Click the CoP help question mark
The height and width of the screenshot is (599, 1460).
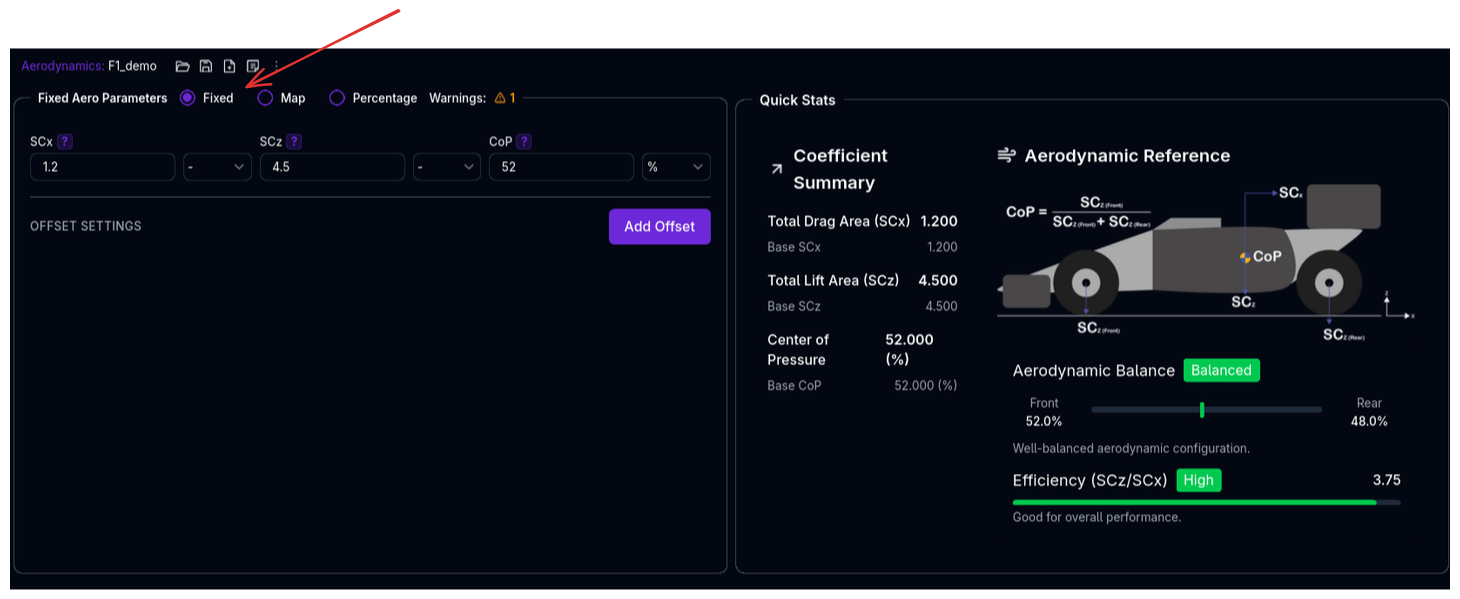[x=524, y=142]
